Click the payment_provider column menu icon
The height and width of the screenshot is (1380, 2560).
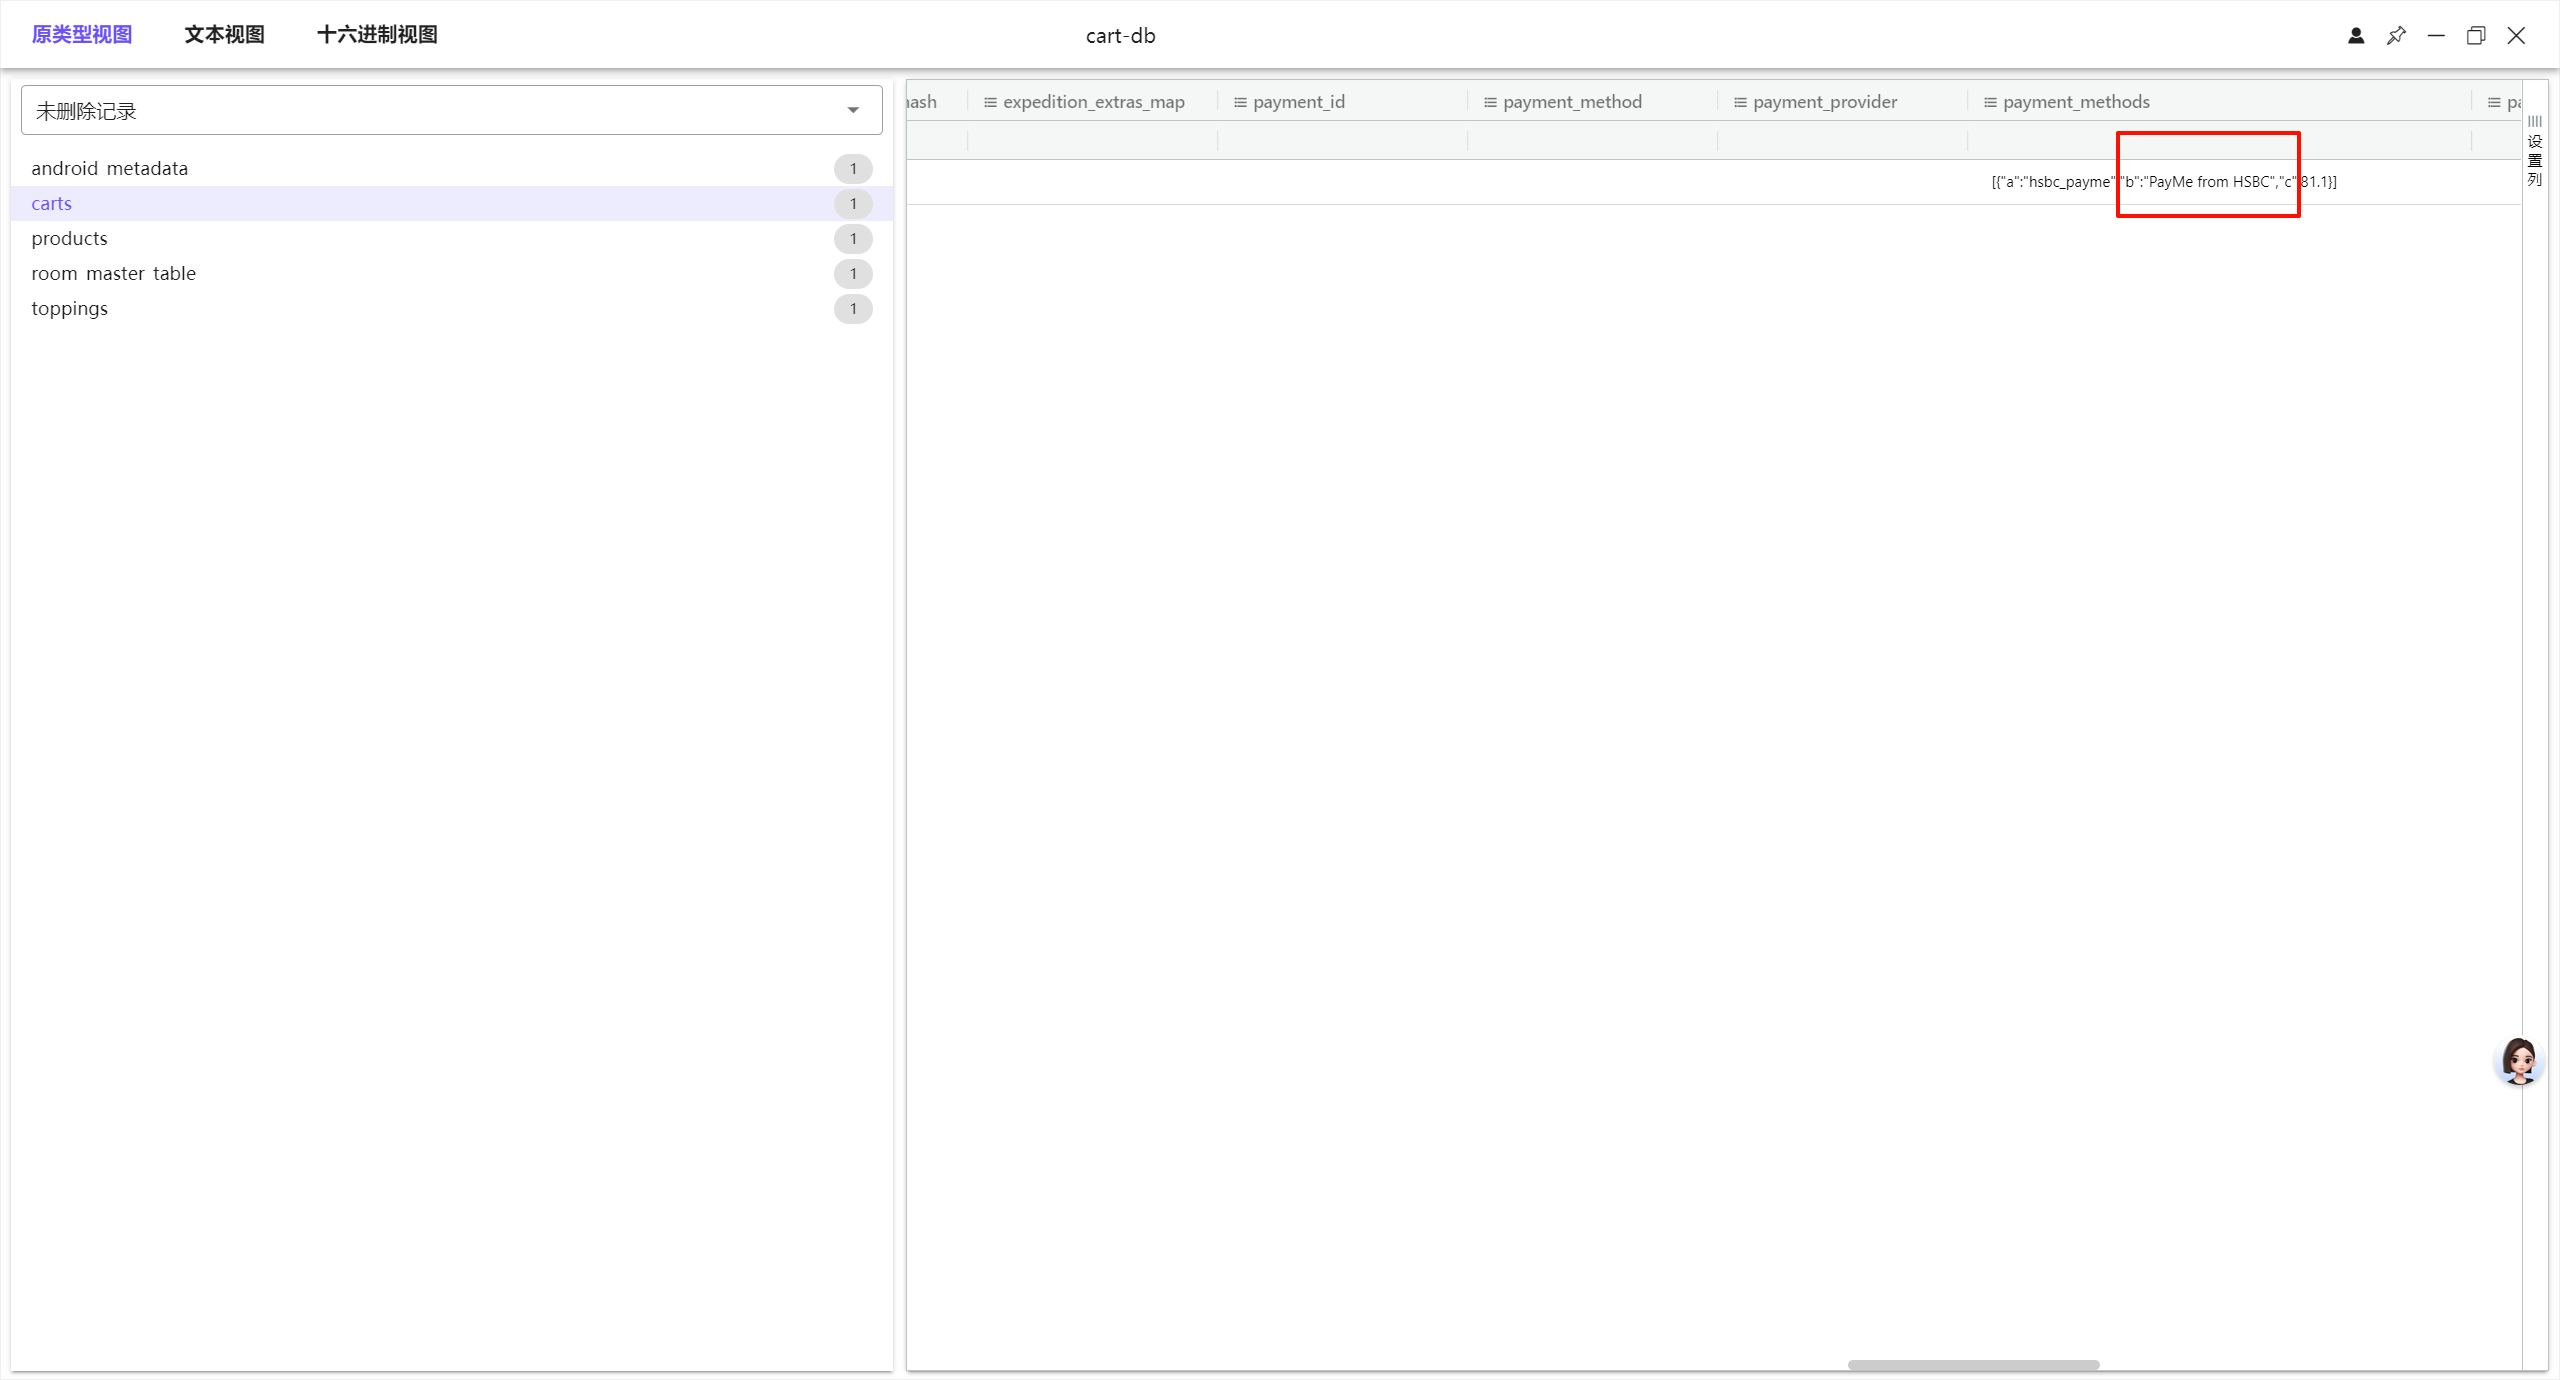pyautogui.click(x=1740, y=102)
